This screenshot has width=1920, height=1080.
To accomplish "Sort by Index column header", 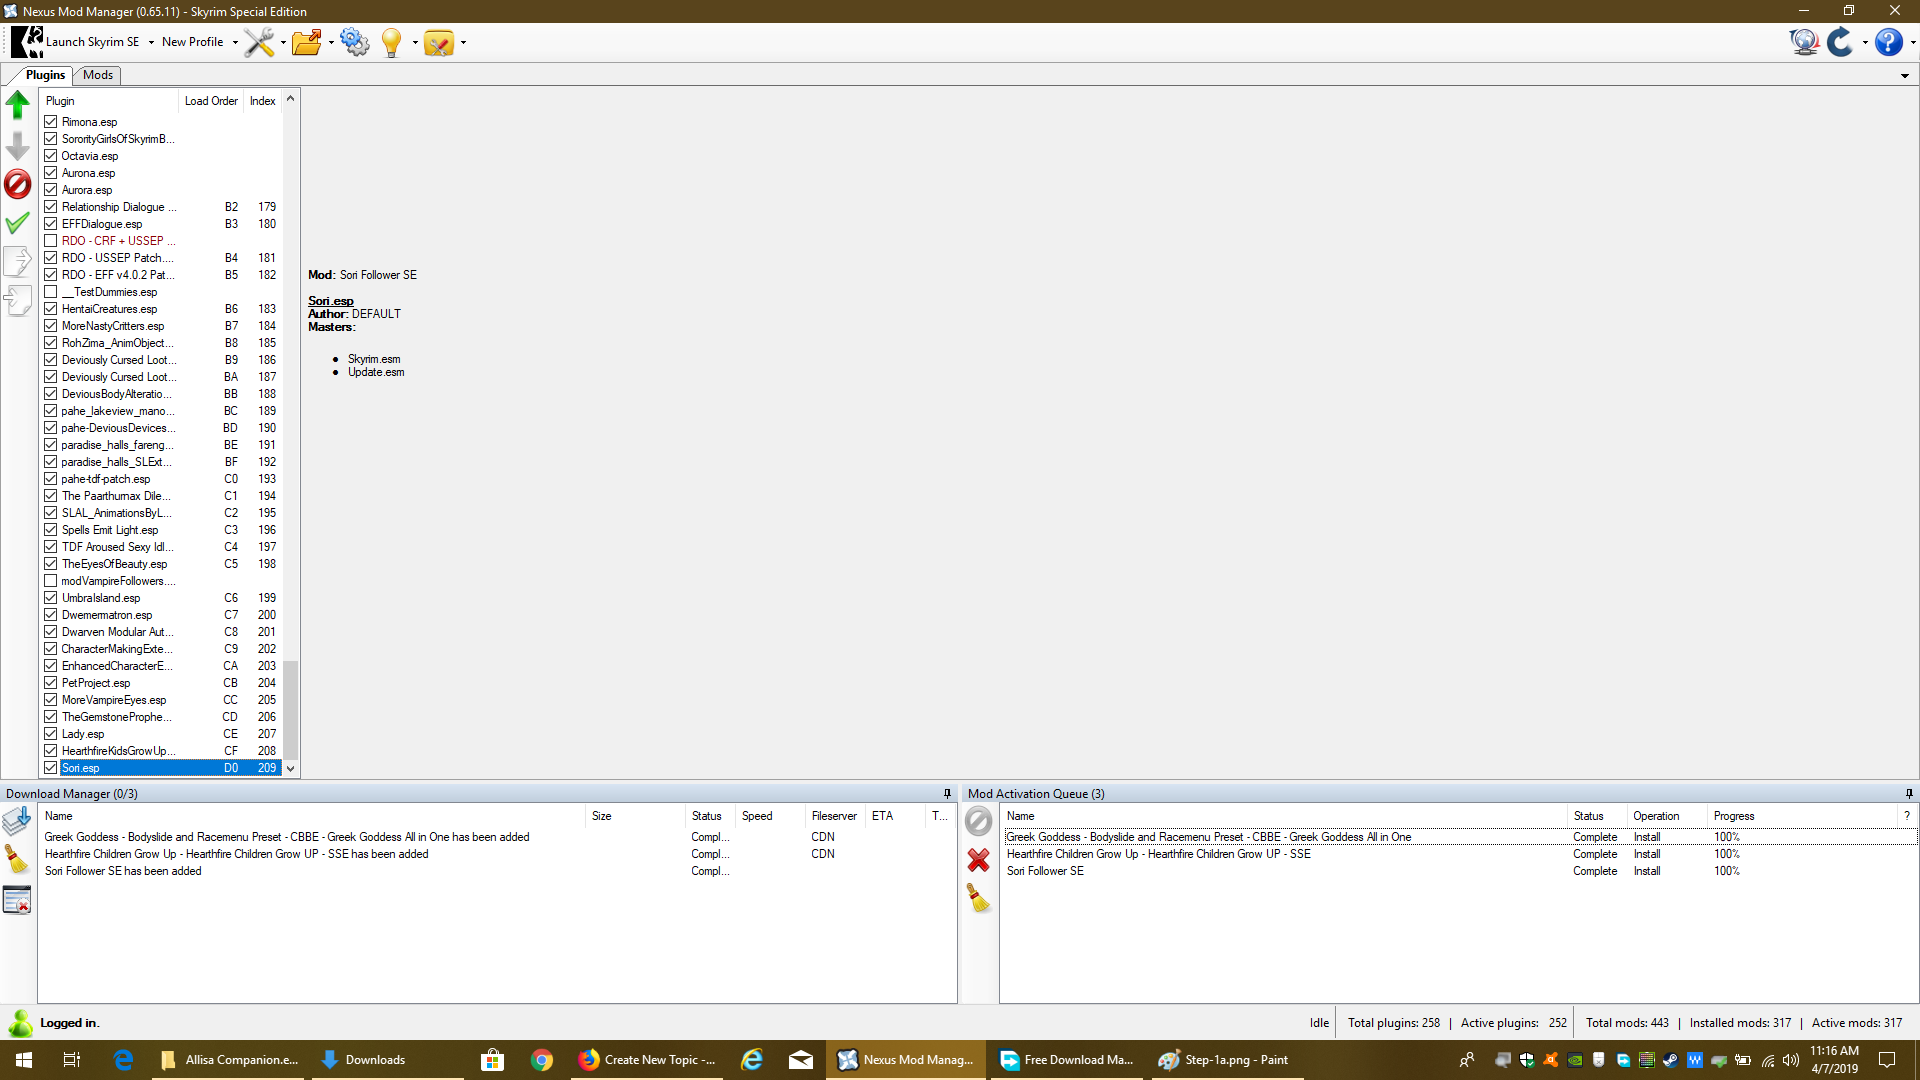I will click(x=263, y=101).
